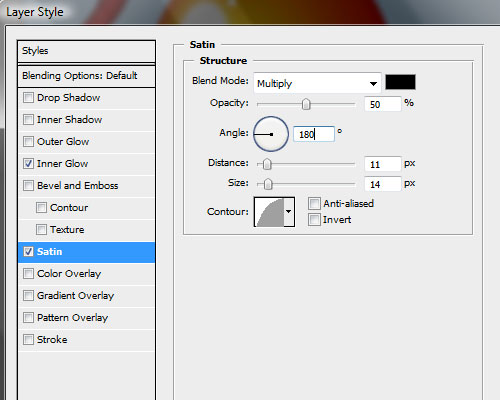Viewport: 500px width, 400px height.
Task: Click the Opacity percentage field
Action: (x=383, y=104)
